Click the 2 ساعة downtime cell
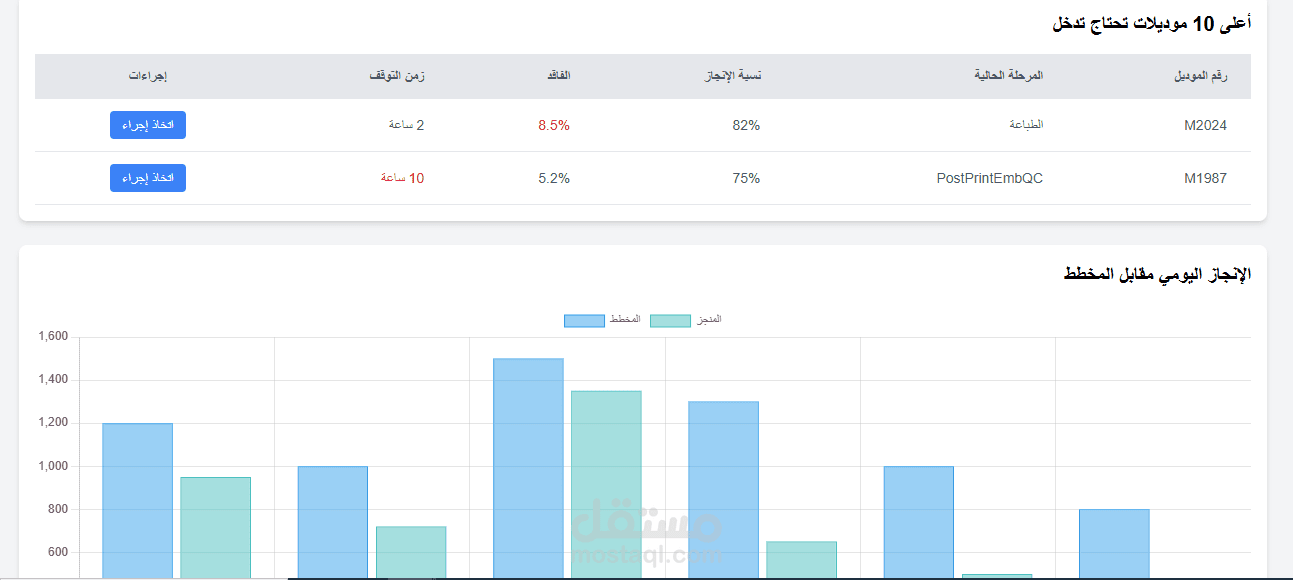1293x580 pixels. [x=406, y=125]
